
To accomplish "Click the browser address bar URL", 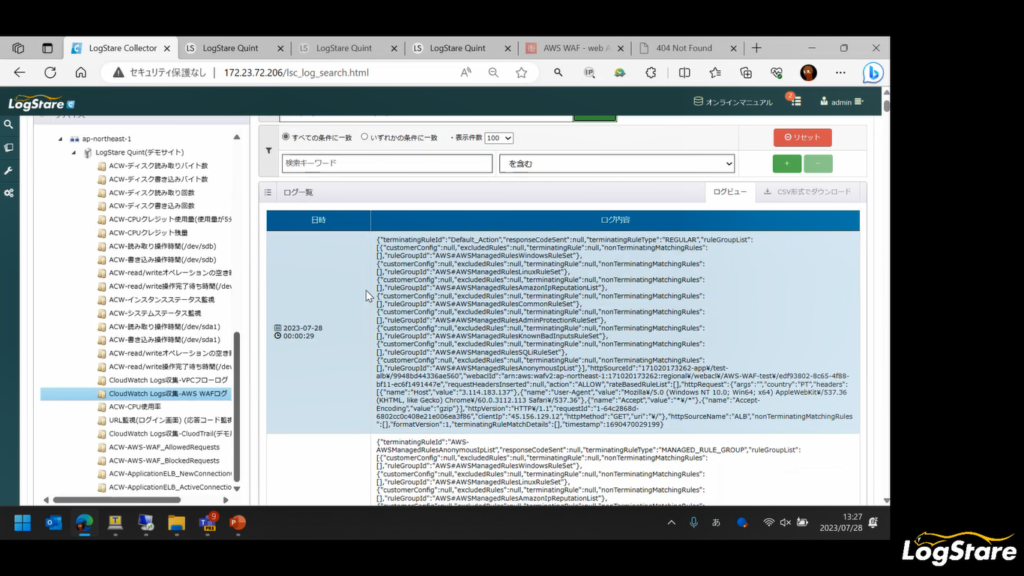I will pos(296,72).
